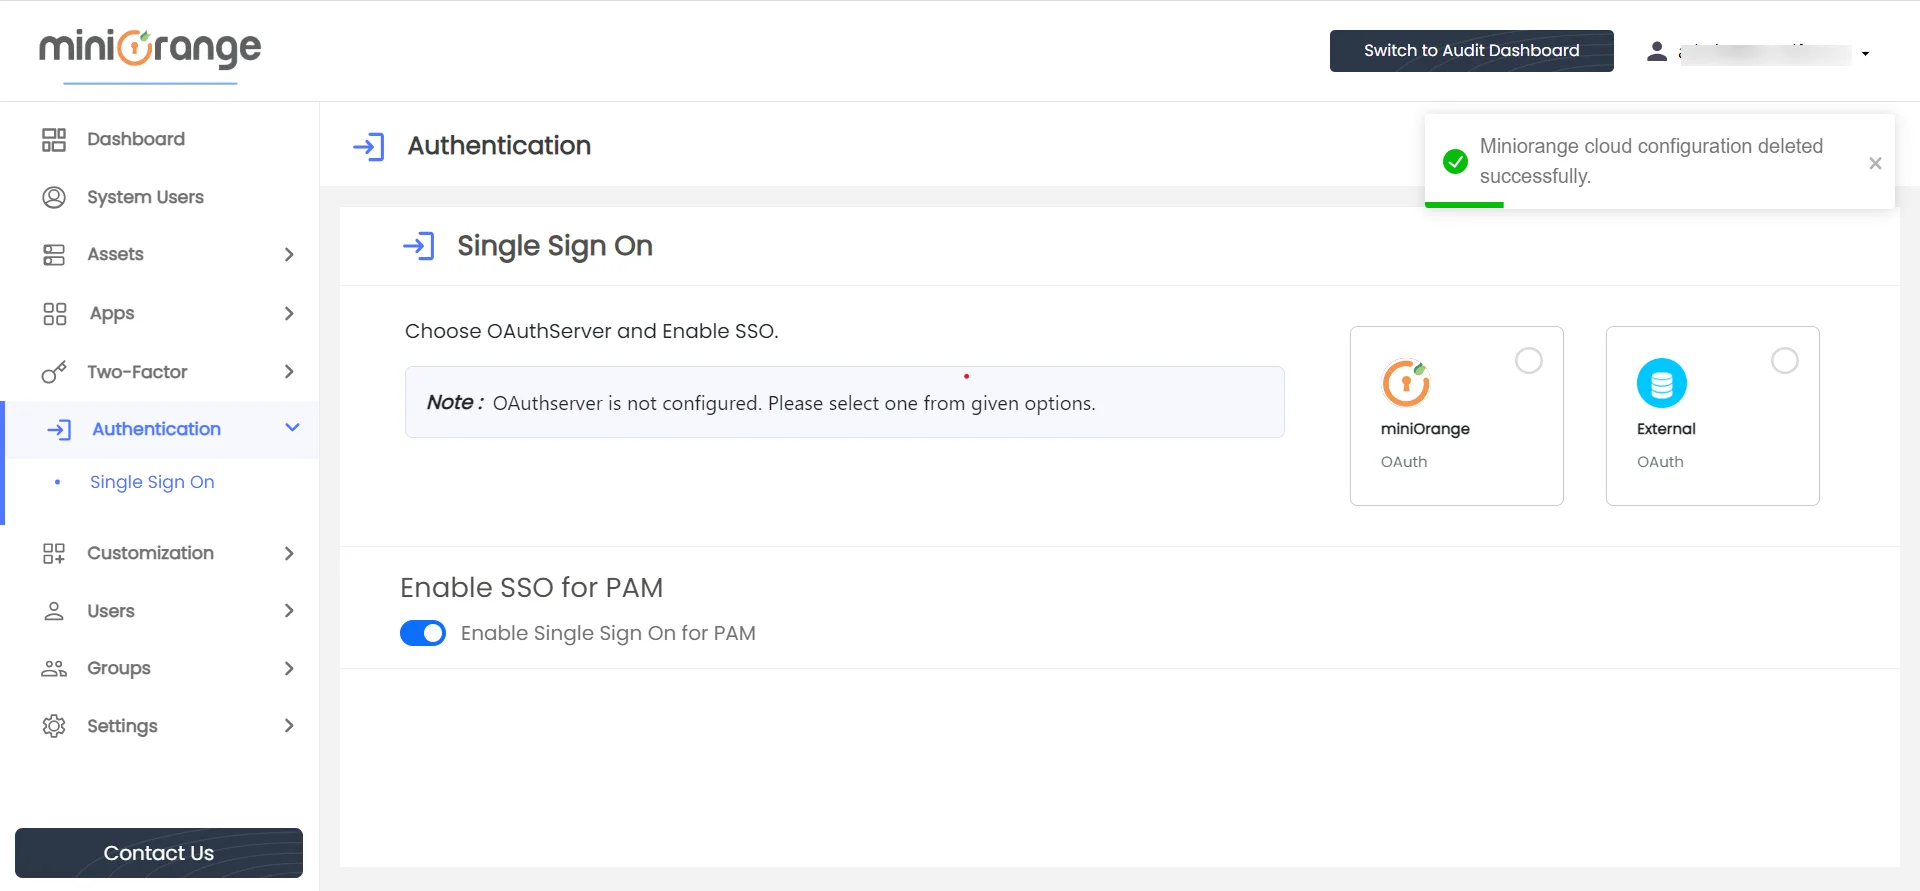Image resolution: width=1920 pixels, height=891 pixels.
Task: Go to System Users menu item
Action: 145,197
